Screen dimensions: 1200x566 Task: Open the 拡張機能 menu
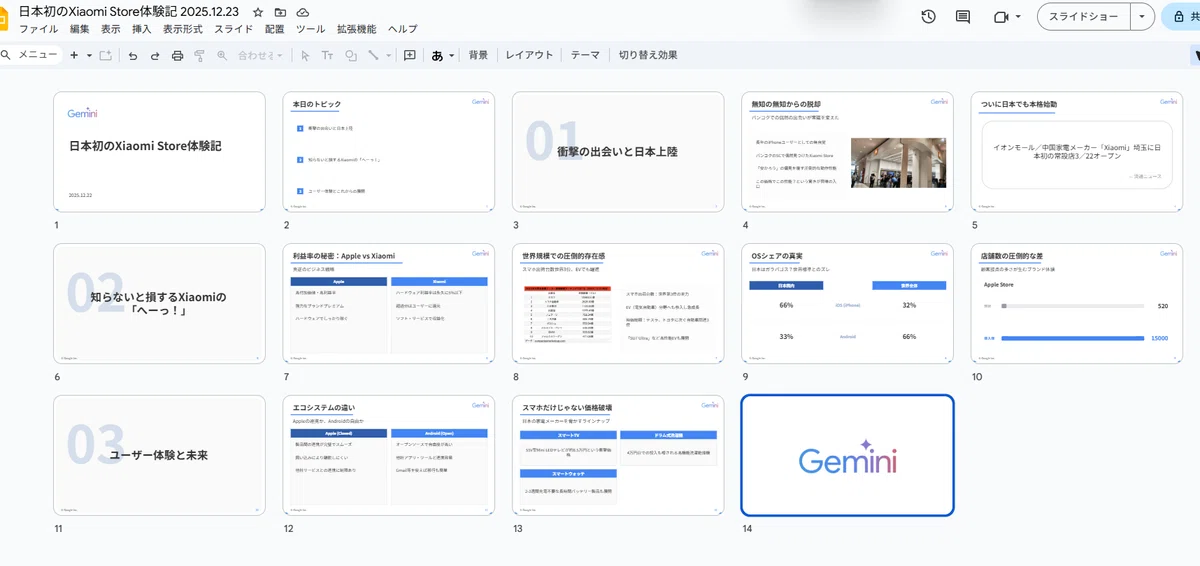point(357,29)
